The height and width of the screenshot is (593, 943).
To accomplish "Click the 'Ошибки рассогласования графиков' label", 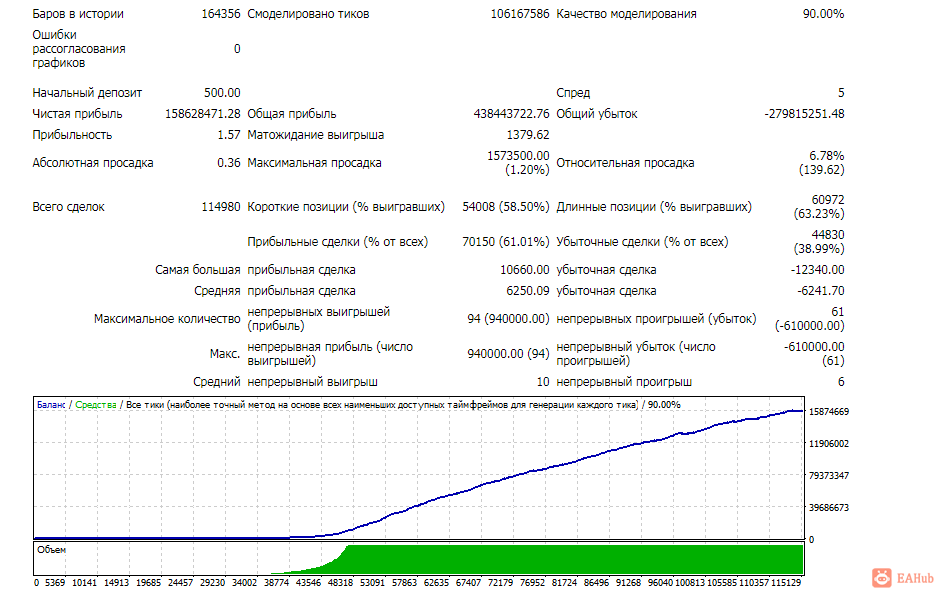I will [x=79, y=49].
